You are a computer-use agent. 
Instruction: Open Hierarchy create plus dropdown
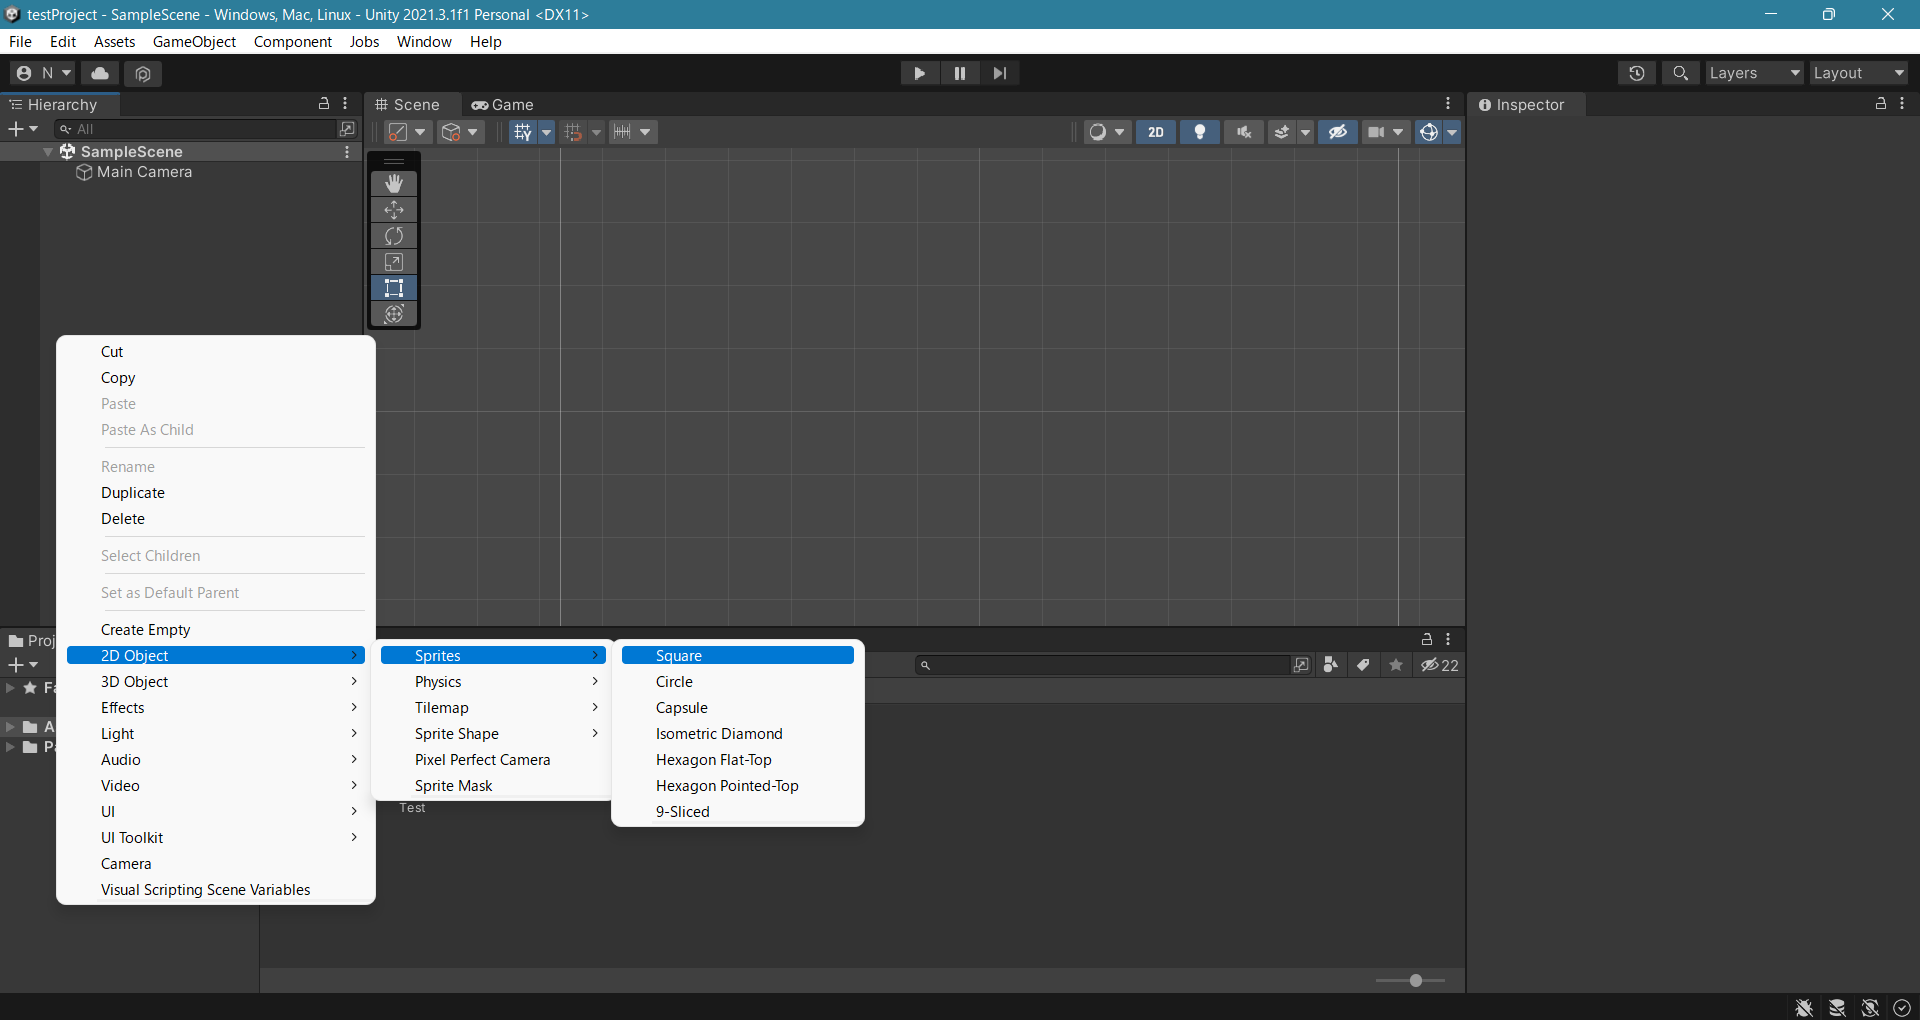23,129
